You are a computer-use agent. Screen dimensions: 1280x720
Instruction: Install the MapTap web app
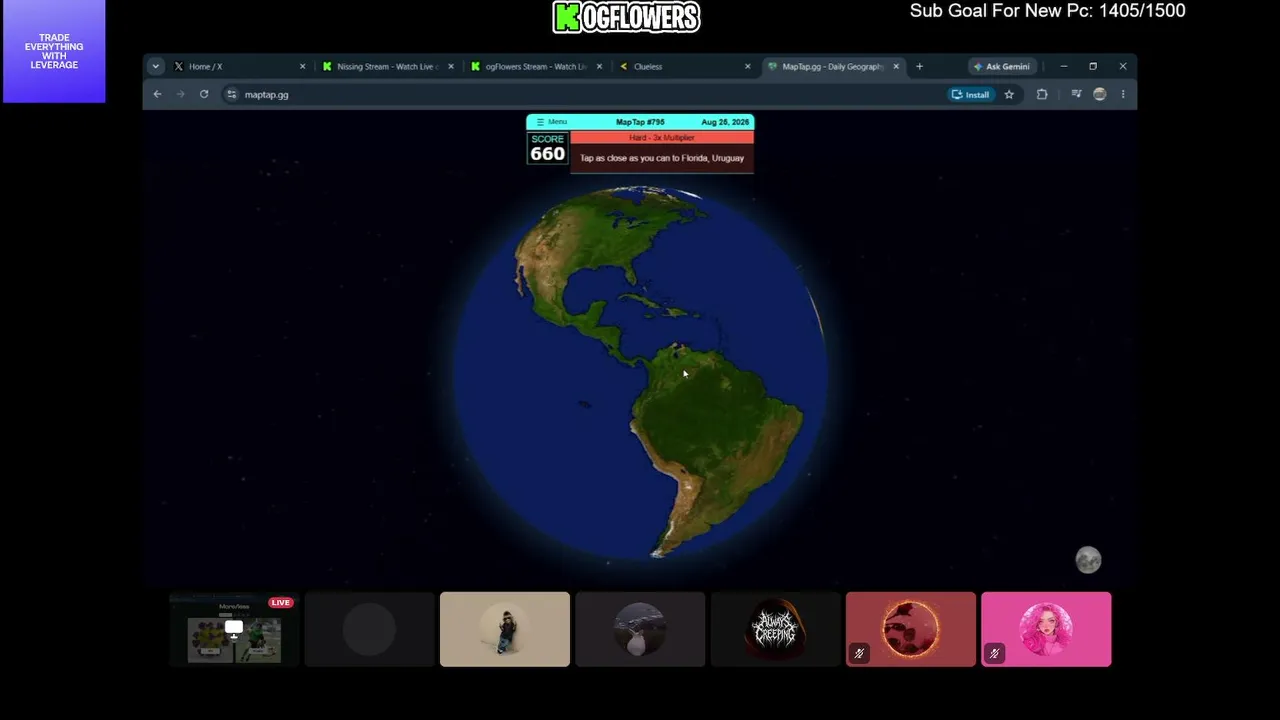click(970, 94)
